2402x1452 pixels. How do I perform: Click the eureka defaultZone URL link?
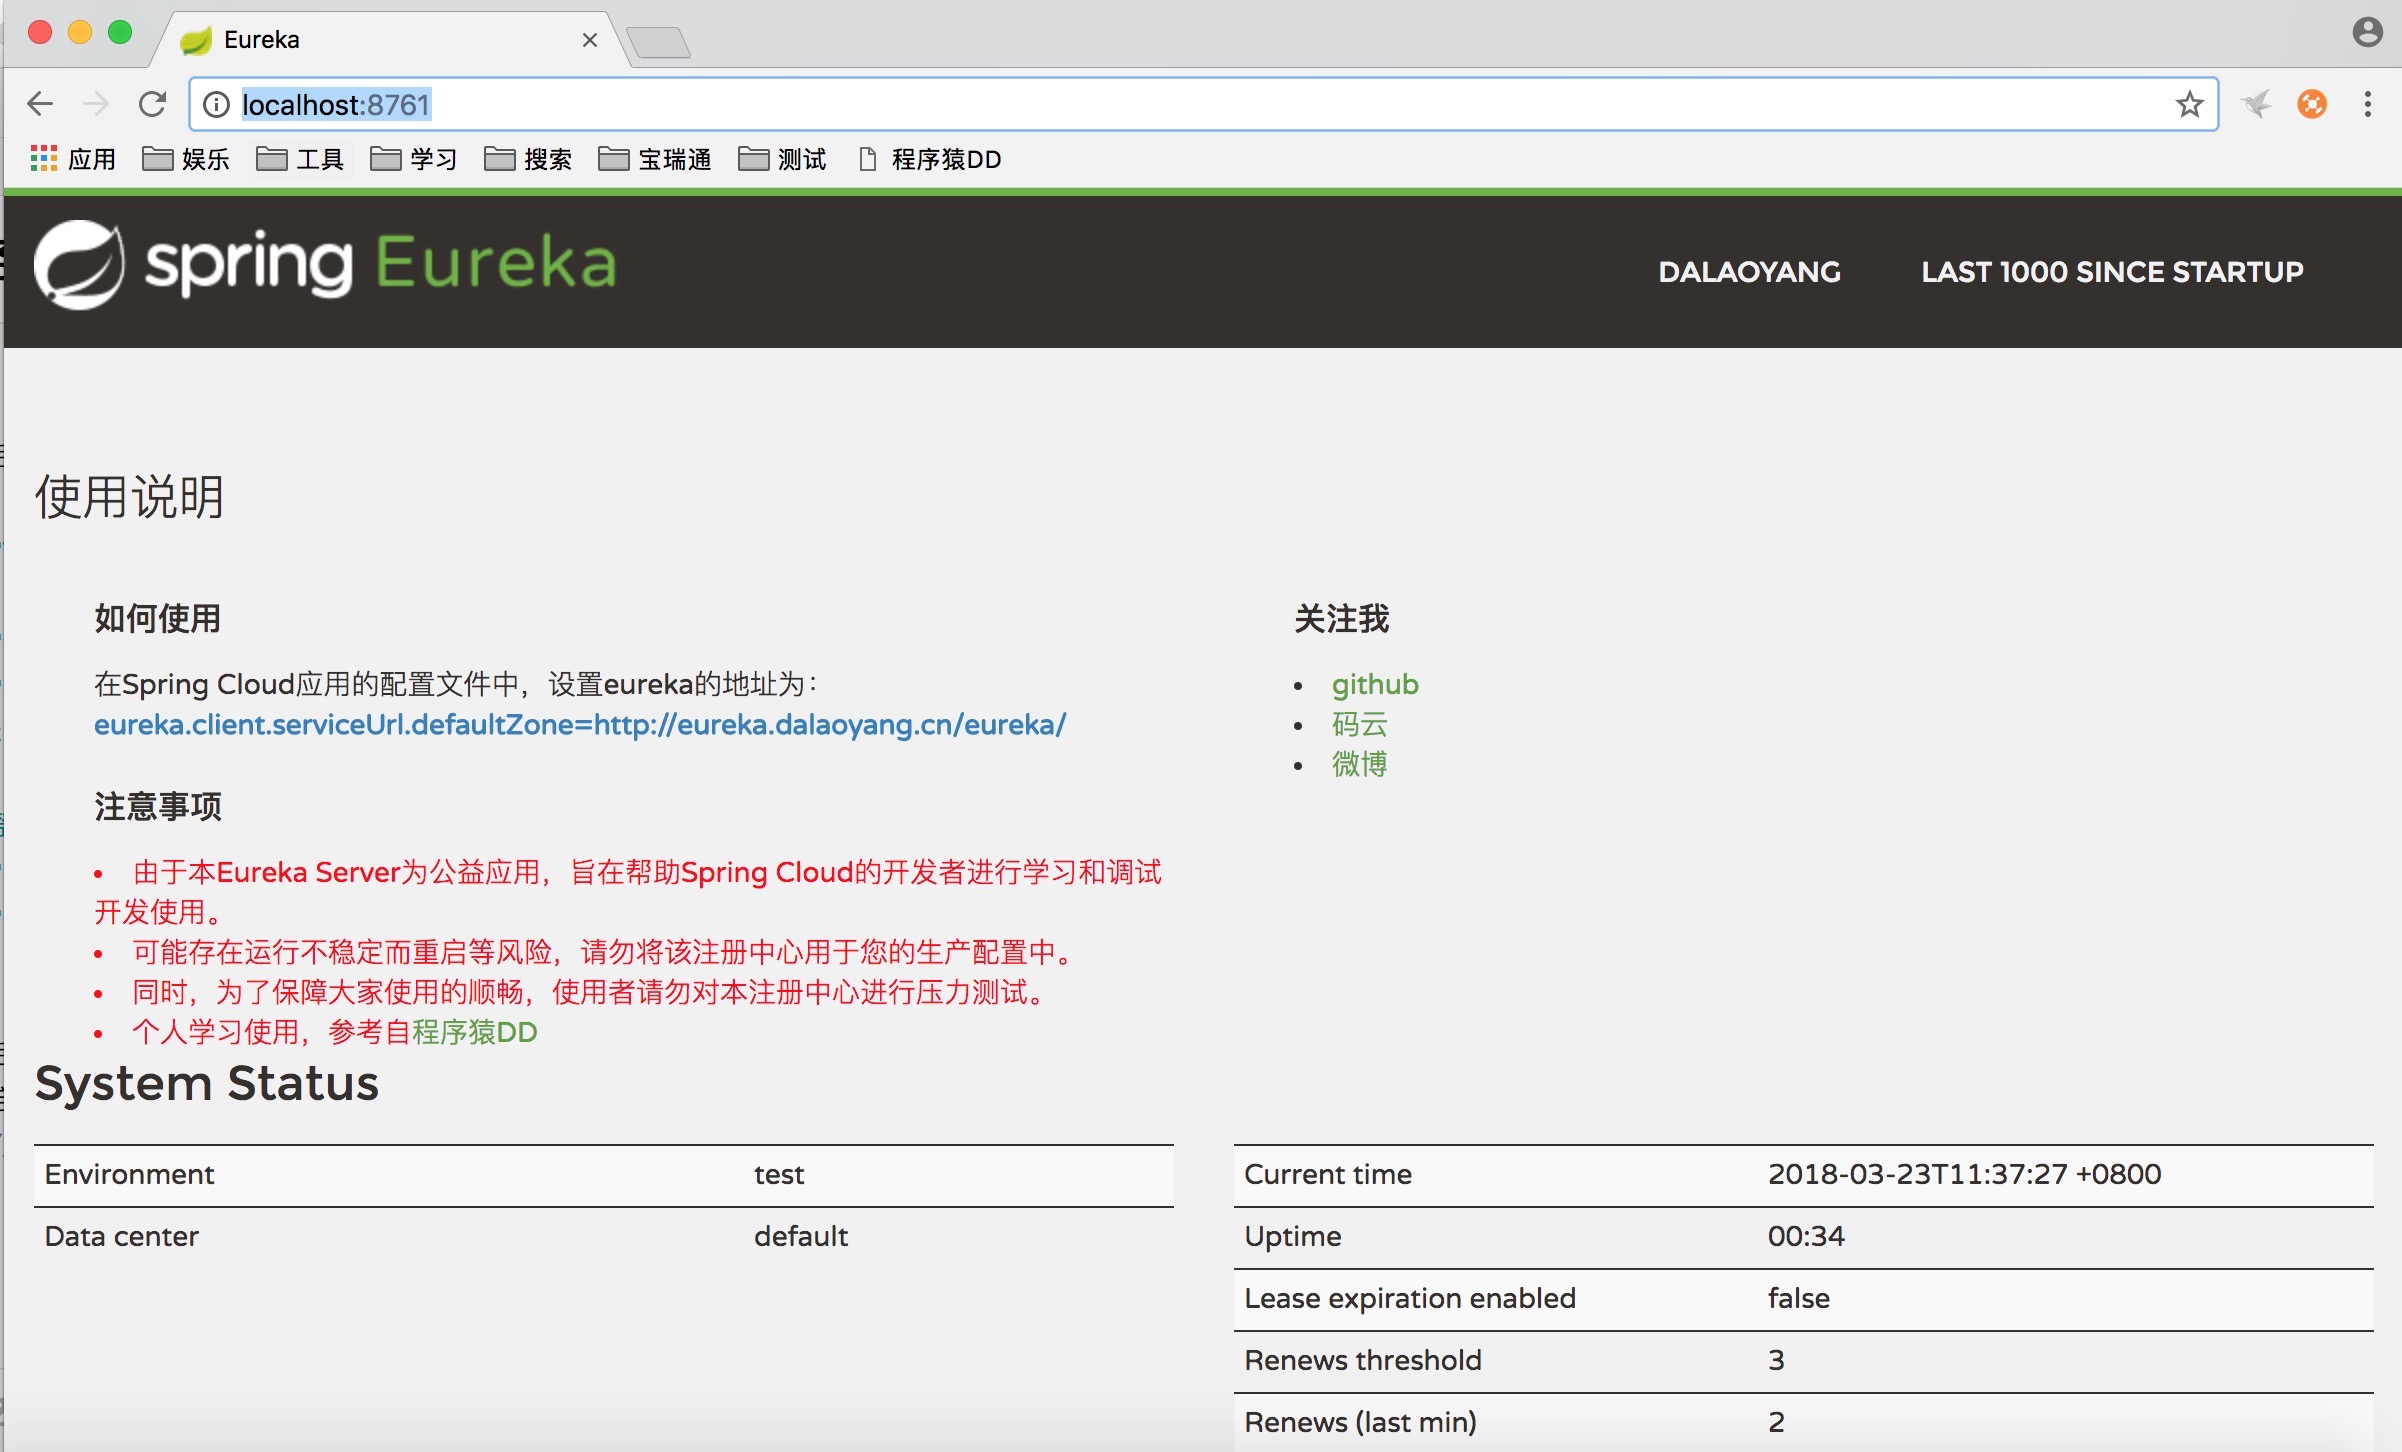(x=580, y=724)
